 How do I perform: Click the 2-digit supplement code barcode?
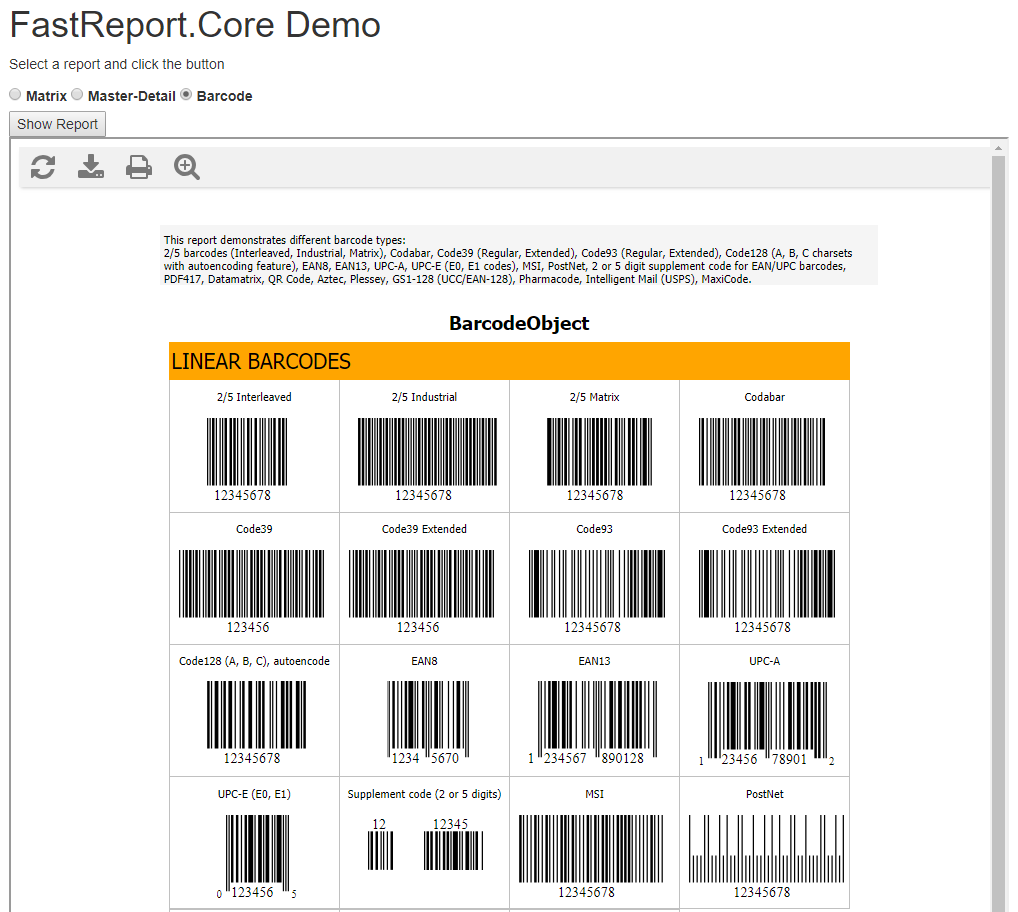click(380, 850)
